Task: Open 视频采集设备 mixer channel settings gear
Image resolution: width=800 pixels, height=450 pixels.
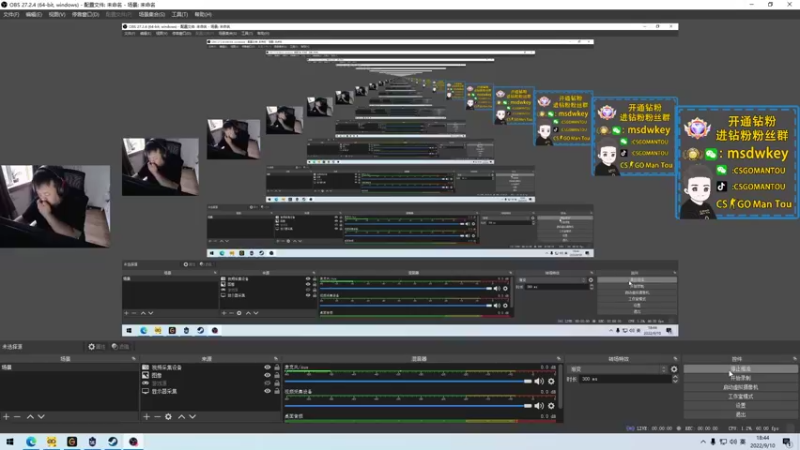Action: point(551,406)
